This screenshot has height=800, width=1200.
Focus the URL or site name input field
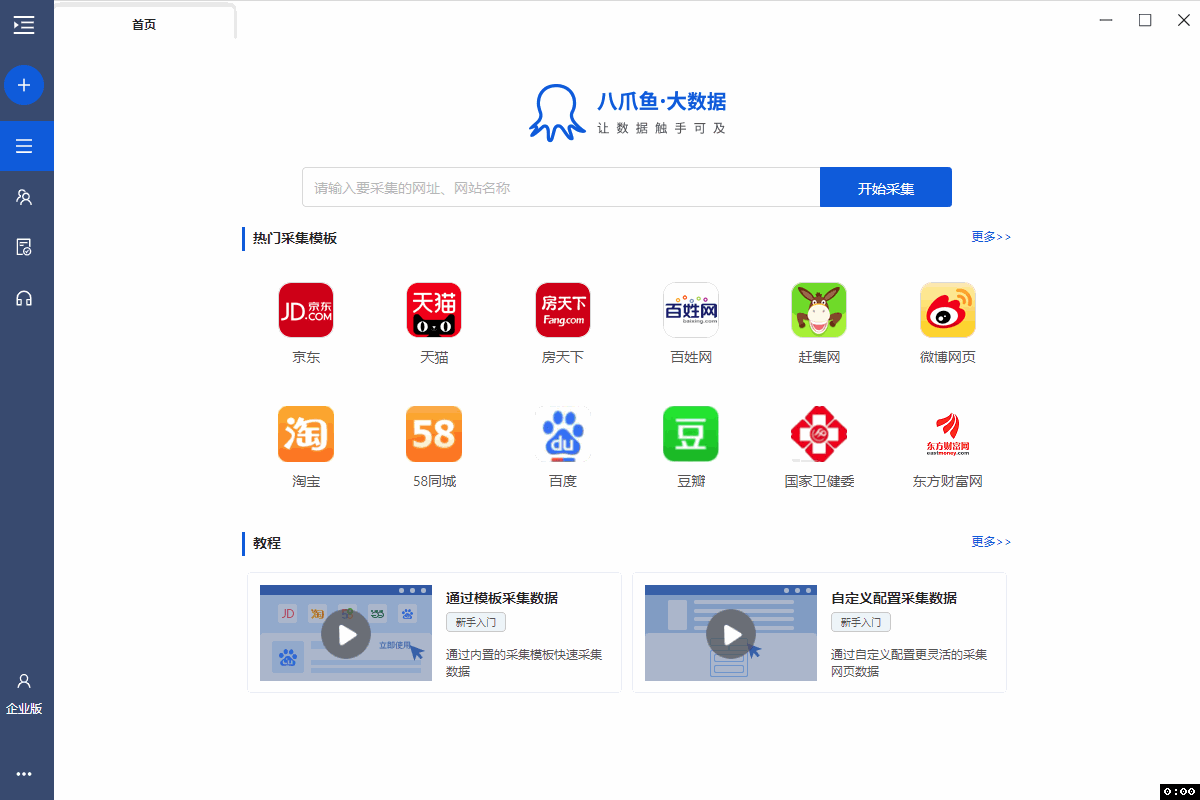[561, 188]
